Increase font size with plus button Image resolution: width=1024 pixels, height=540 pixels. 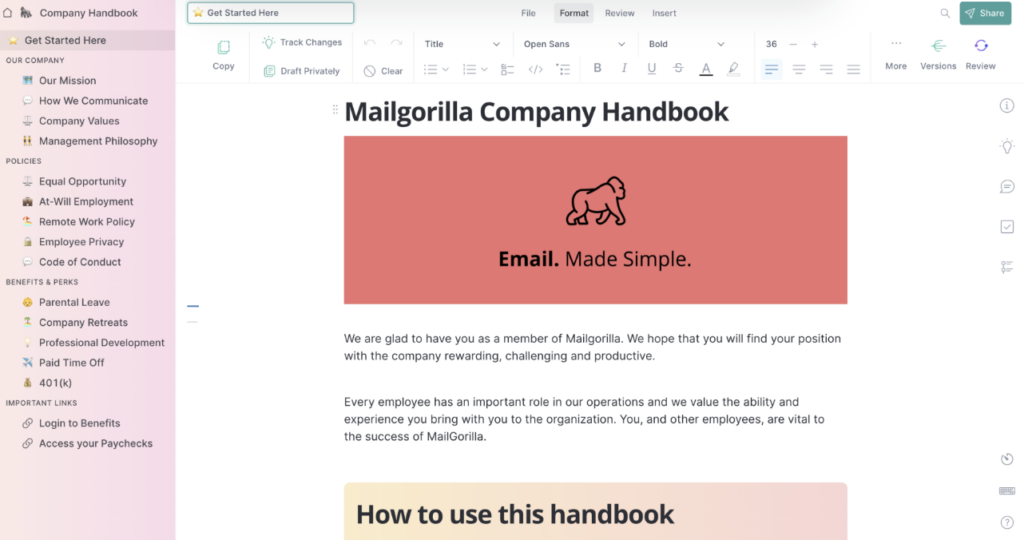coord(814,44)
